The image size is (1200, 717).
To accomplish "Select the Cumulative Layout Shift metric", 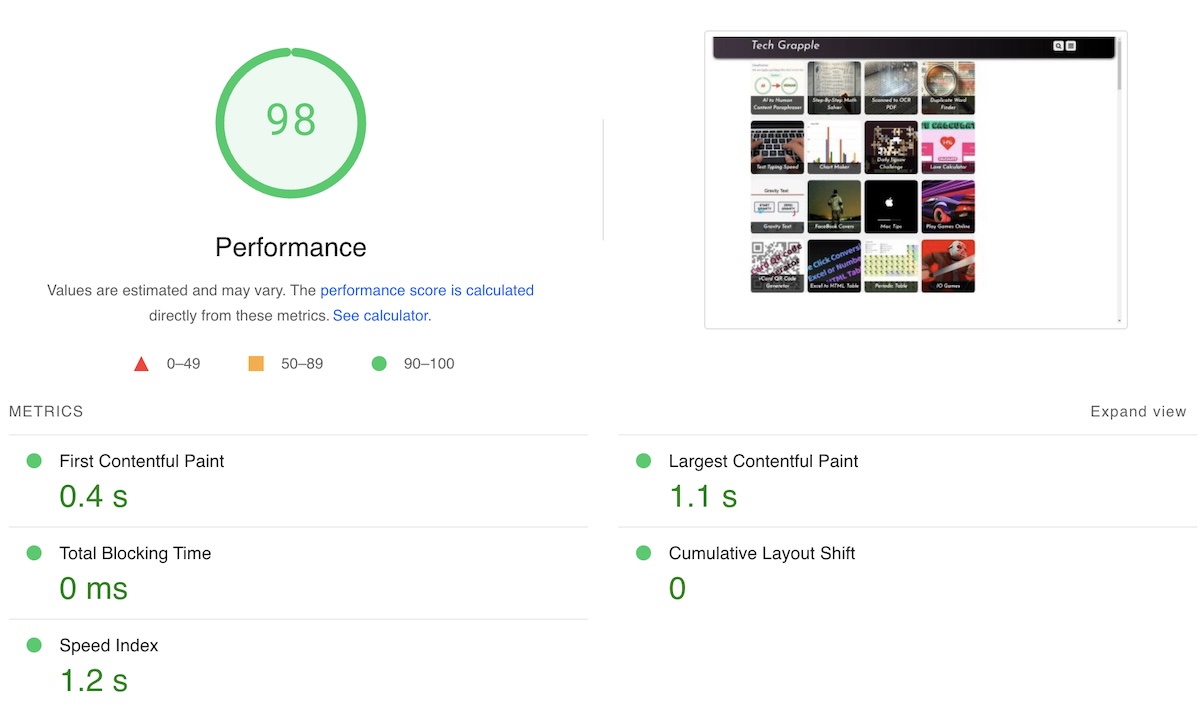I will click(x=761, y=554).
